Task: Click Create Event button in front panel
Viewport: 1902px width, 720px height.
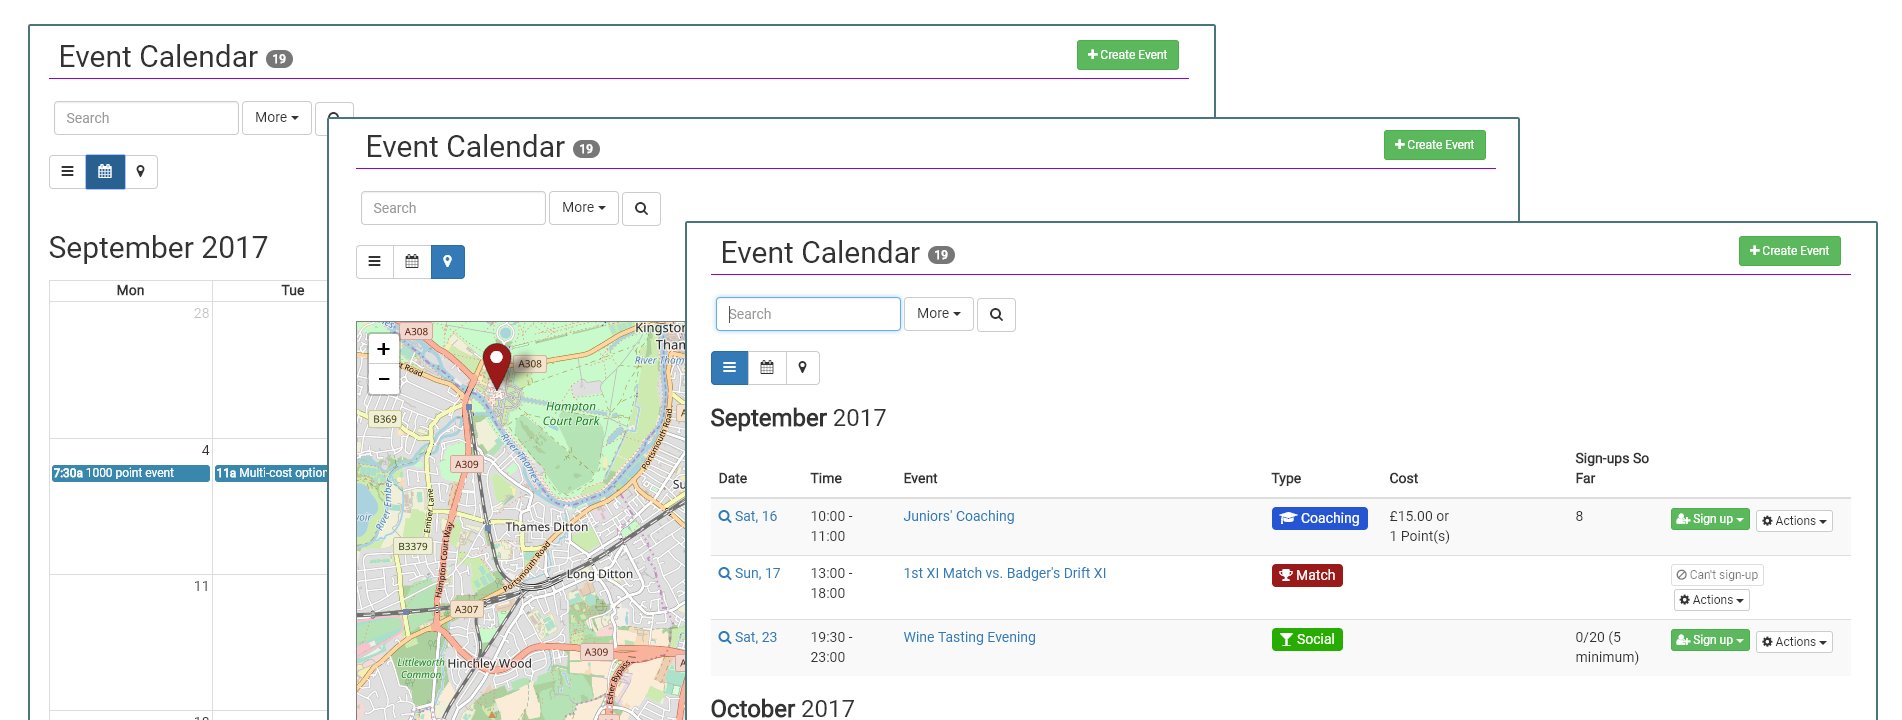Action: click(x=1789, y=251)
